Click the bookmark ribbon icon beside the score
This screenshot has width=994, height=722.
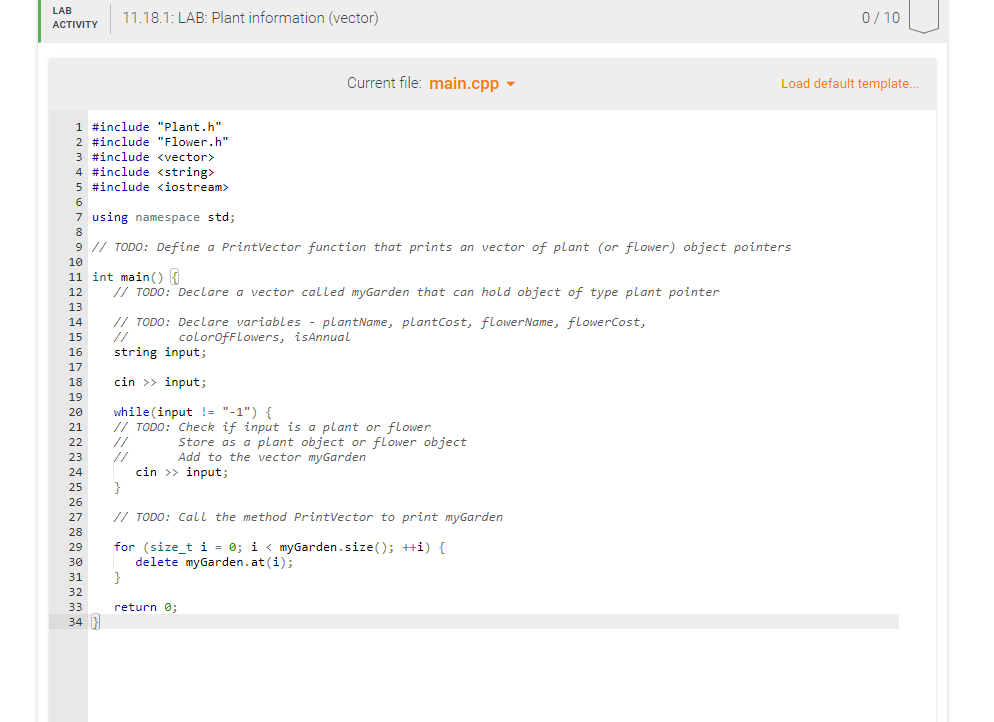pyautogui.click(x=923, y=15)
